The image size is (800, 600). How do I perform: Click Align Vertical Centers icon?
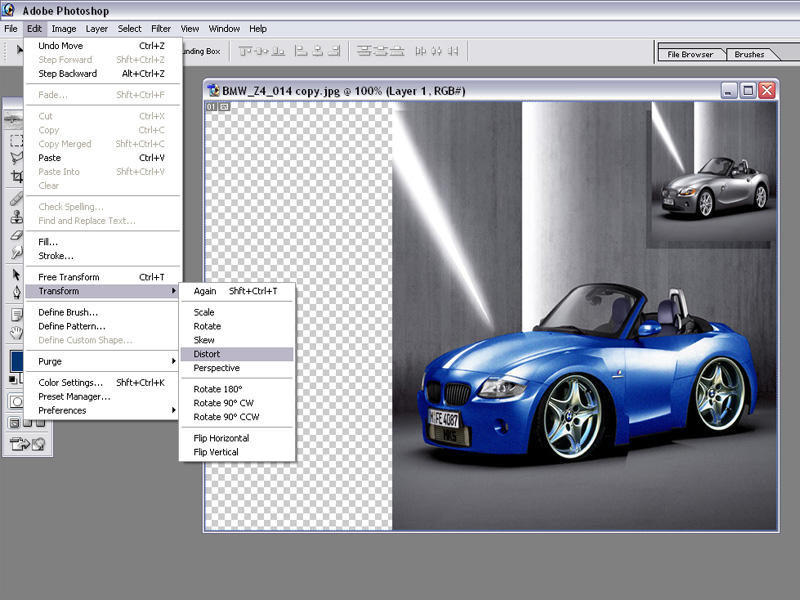[x=262, y=51]
